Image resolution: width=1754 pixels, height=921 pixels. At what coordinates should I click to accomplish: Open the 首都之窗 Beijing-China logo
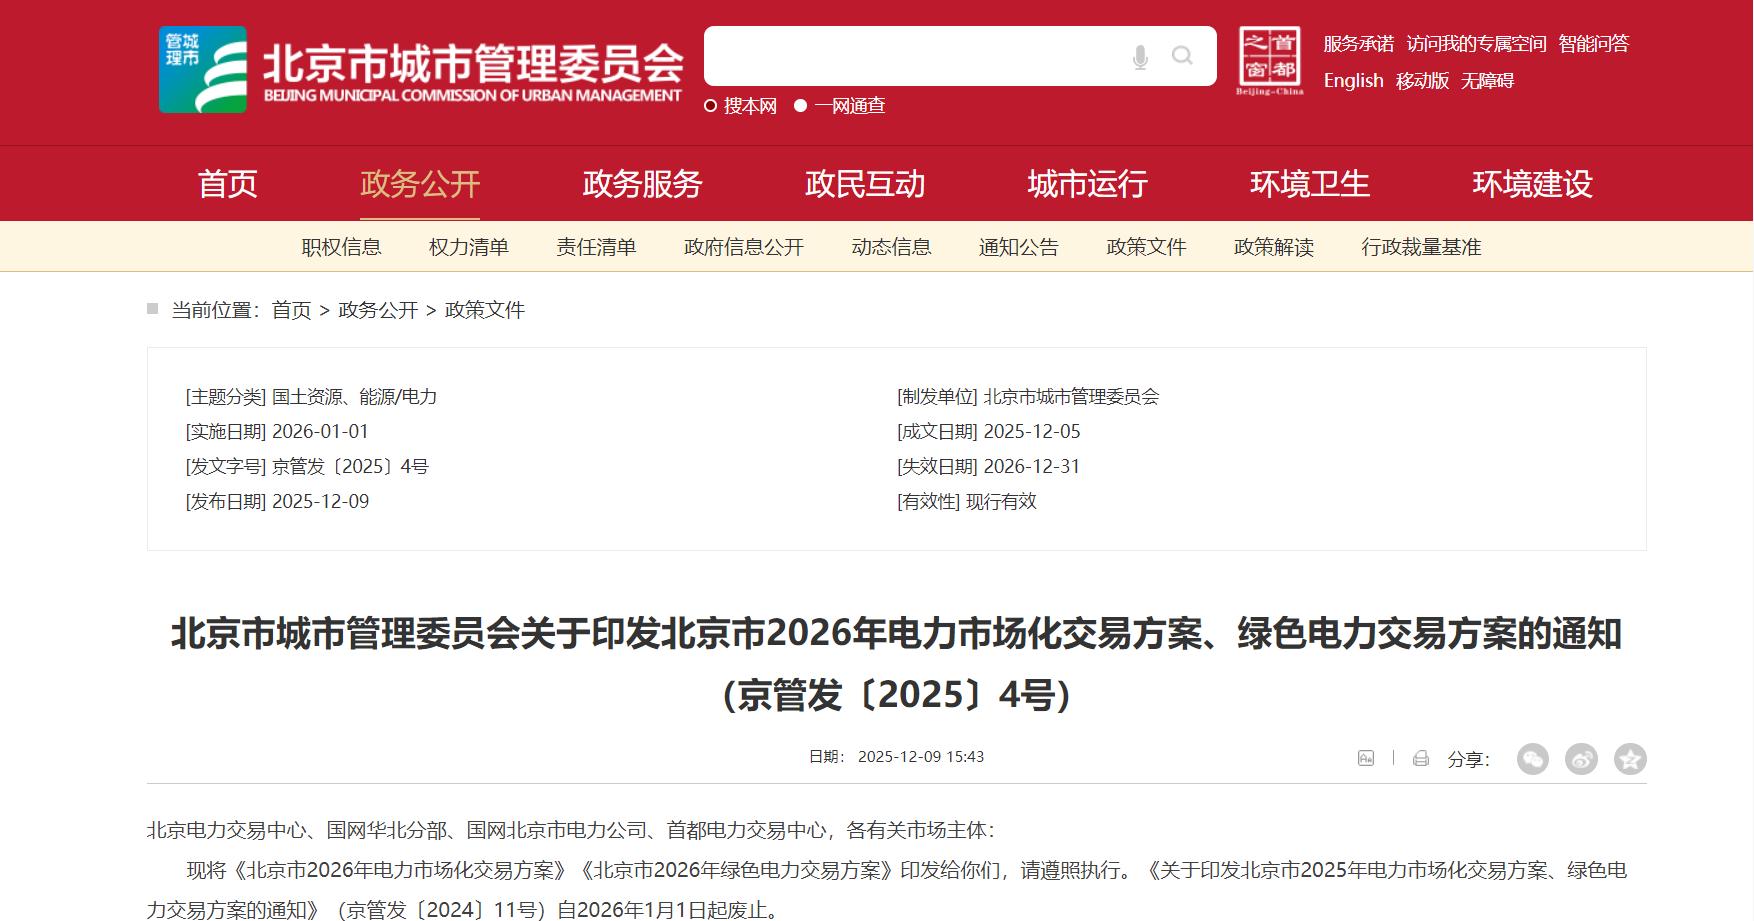[x=1269, y=60]
